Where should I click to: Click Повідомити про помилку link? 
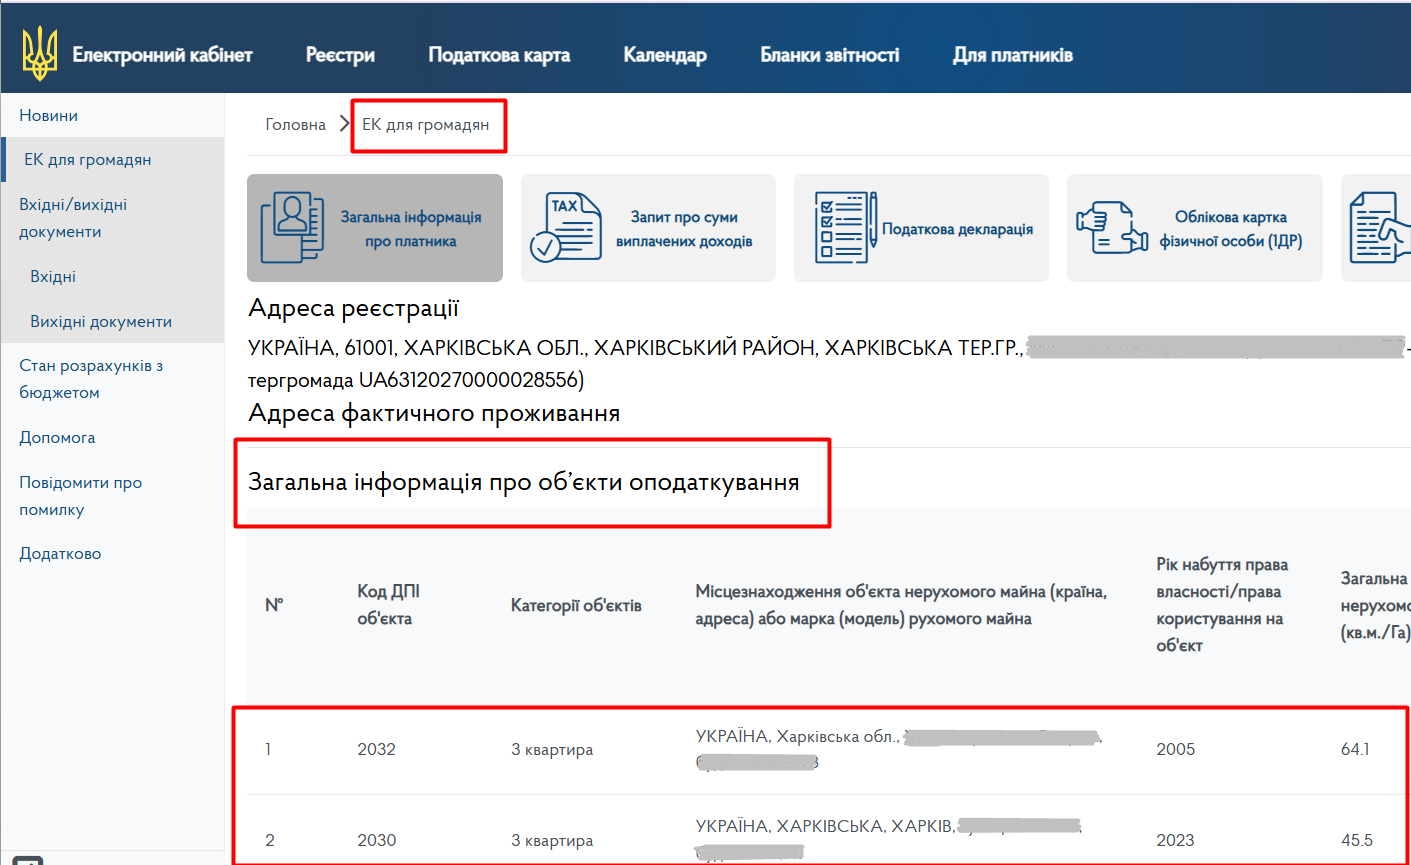tap(80, 496)
